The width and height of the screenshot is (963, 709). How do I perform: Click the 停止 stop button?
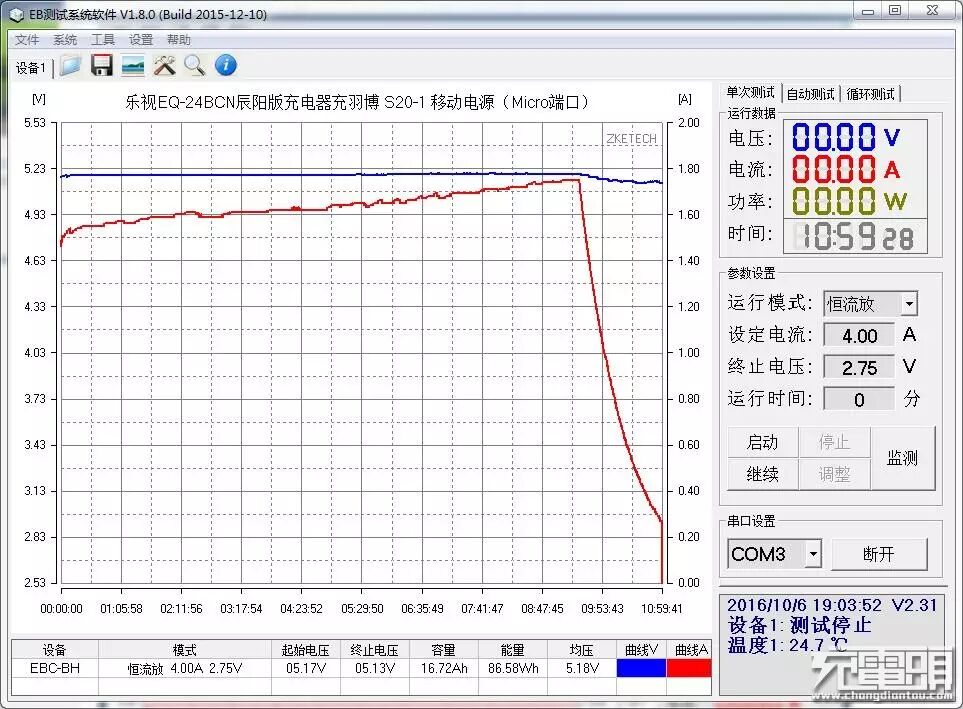834,442
